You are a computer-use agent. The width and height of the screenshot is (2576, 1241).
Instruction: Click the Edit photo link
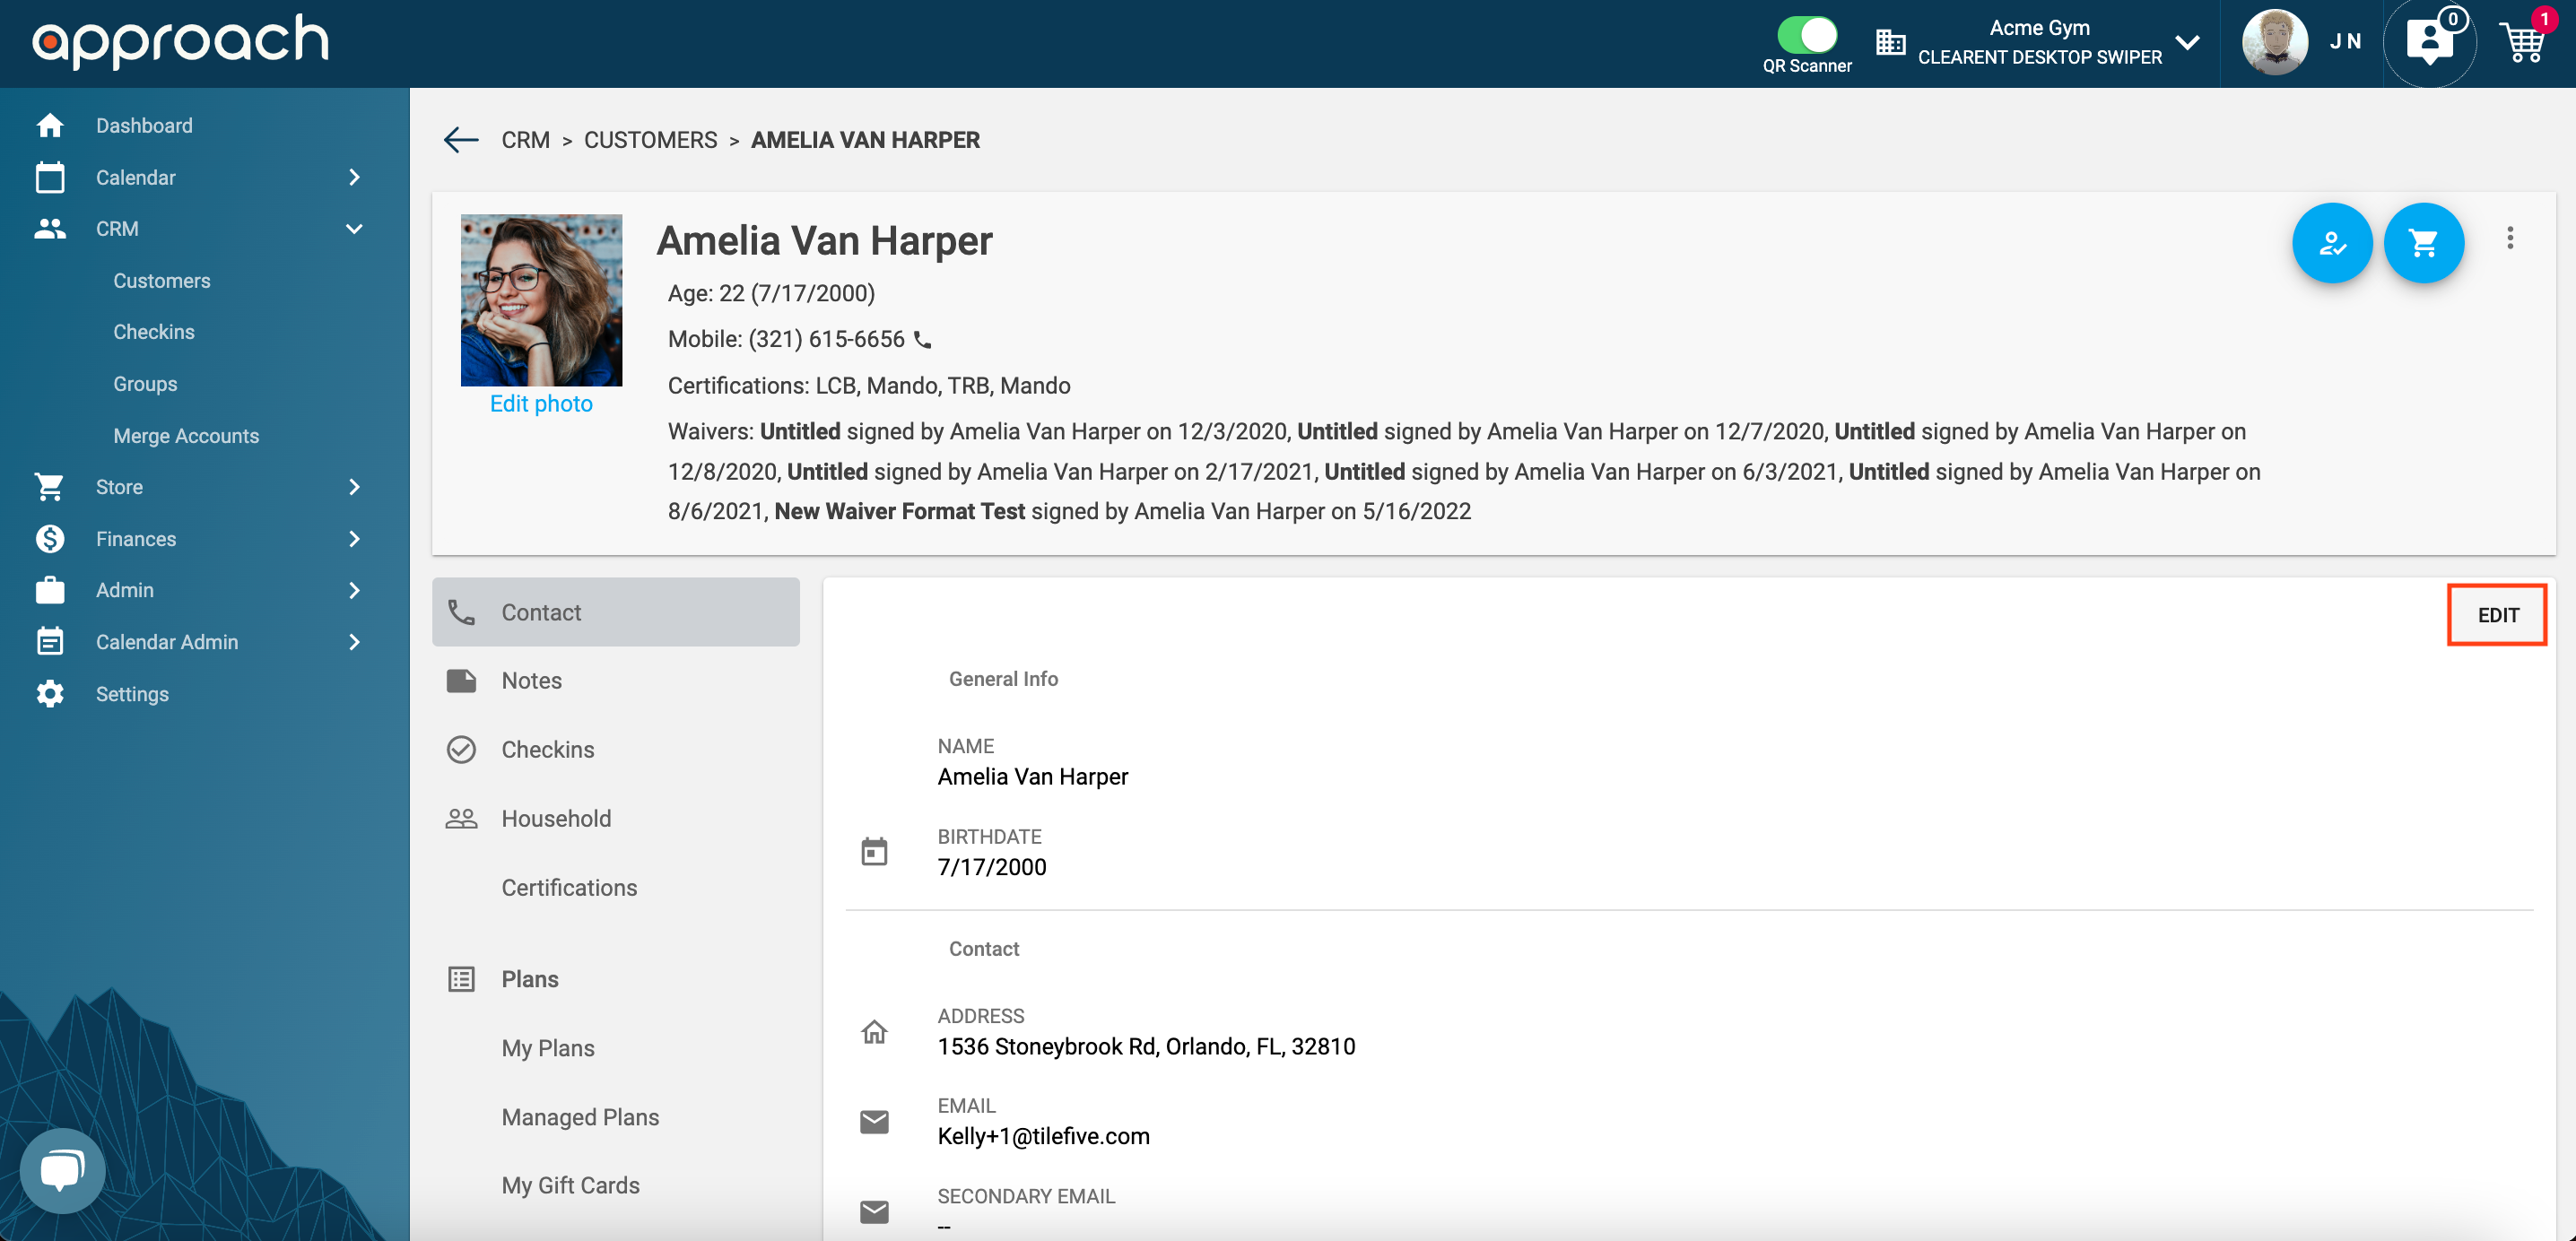point(541,404)
